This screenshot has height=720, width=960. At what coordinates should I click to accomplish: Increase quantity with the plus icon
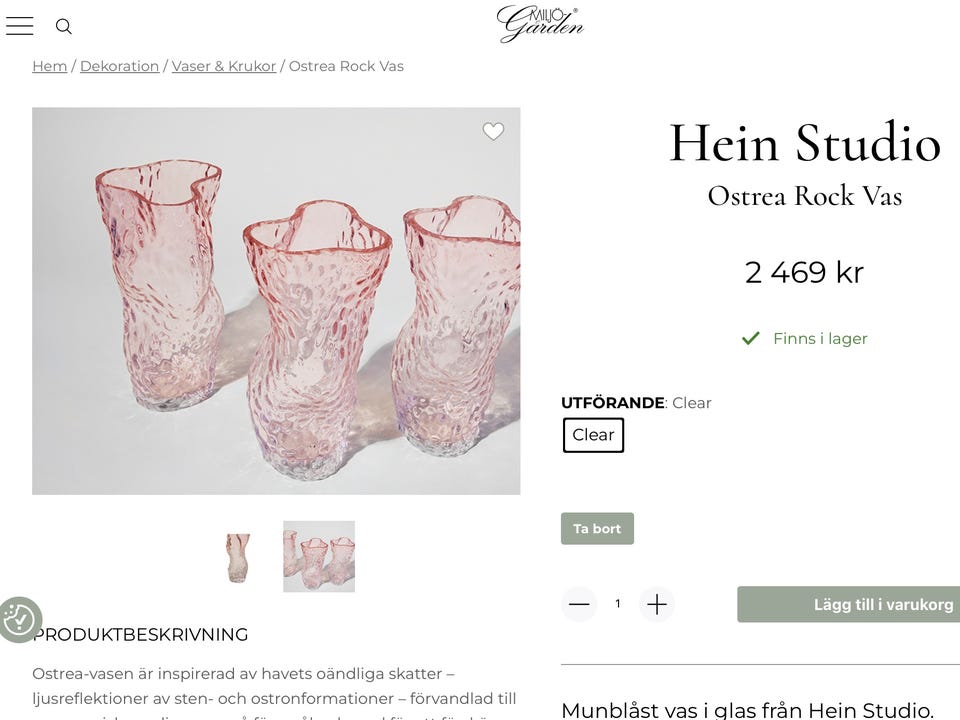pos(656,604)
